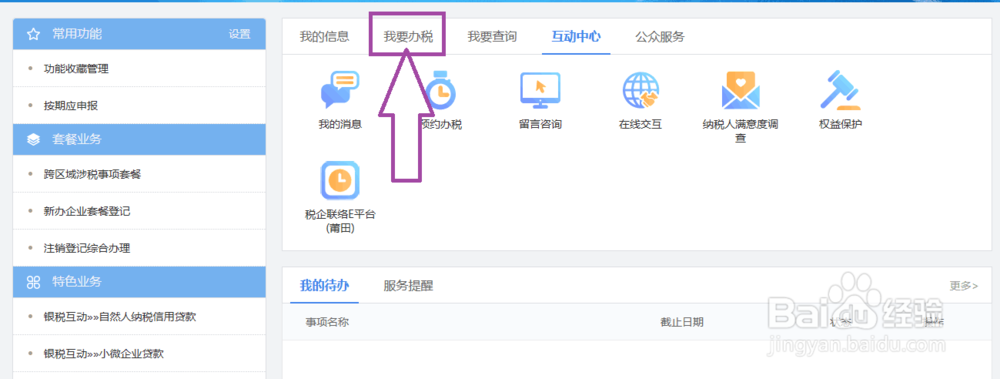
Task: Open the 在线交互 globe icon
Action: (x=640, y=90)
